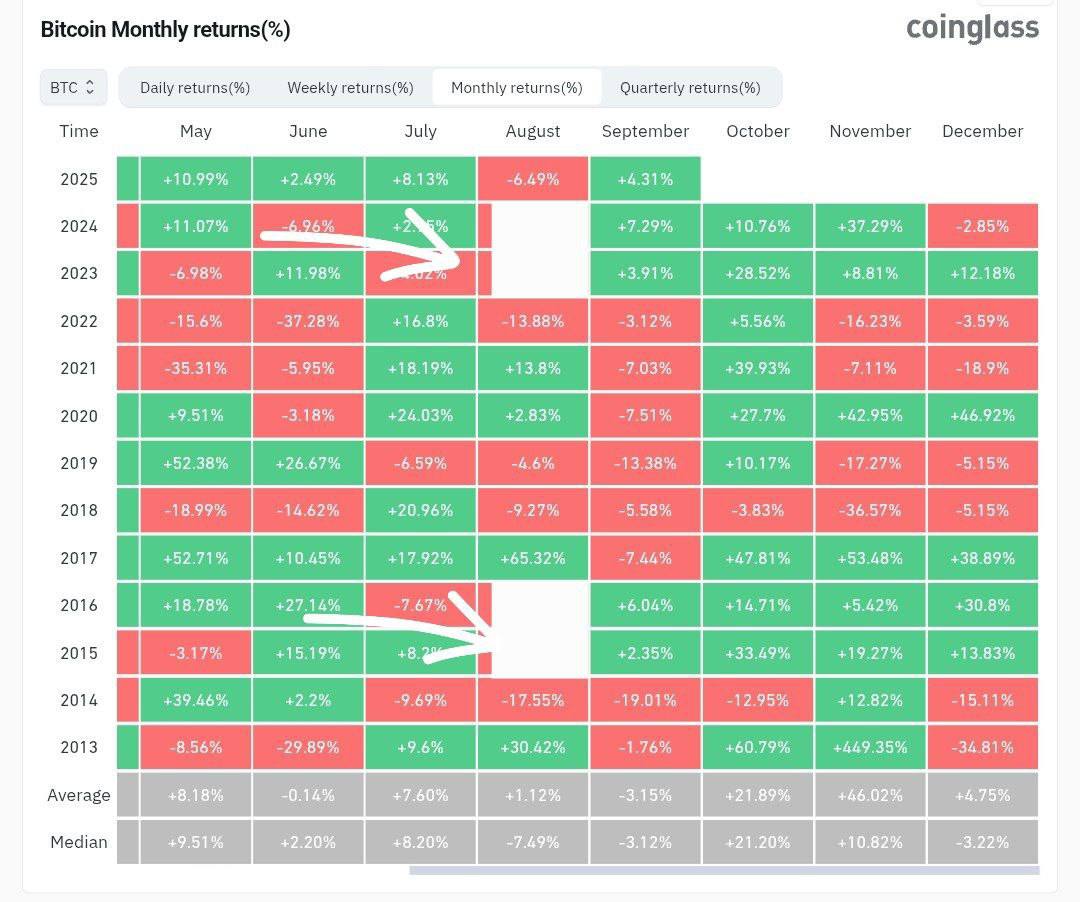Select the Average row label
Screen dimensions: 1080x902
(x=79, y=795)
